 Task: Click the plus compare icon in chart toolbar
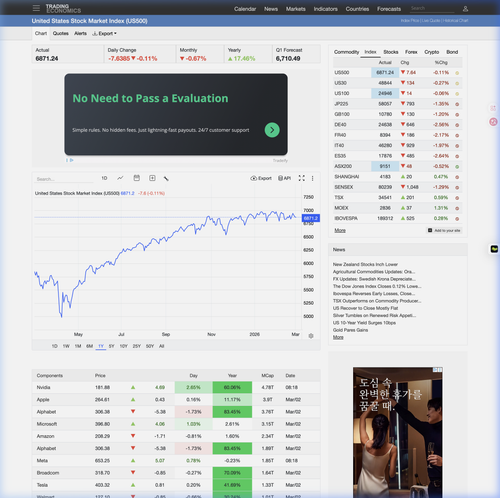pos(152,178)
